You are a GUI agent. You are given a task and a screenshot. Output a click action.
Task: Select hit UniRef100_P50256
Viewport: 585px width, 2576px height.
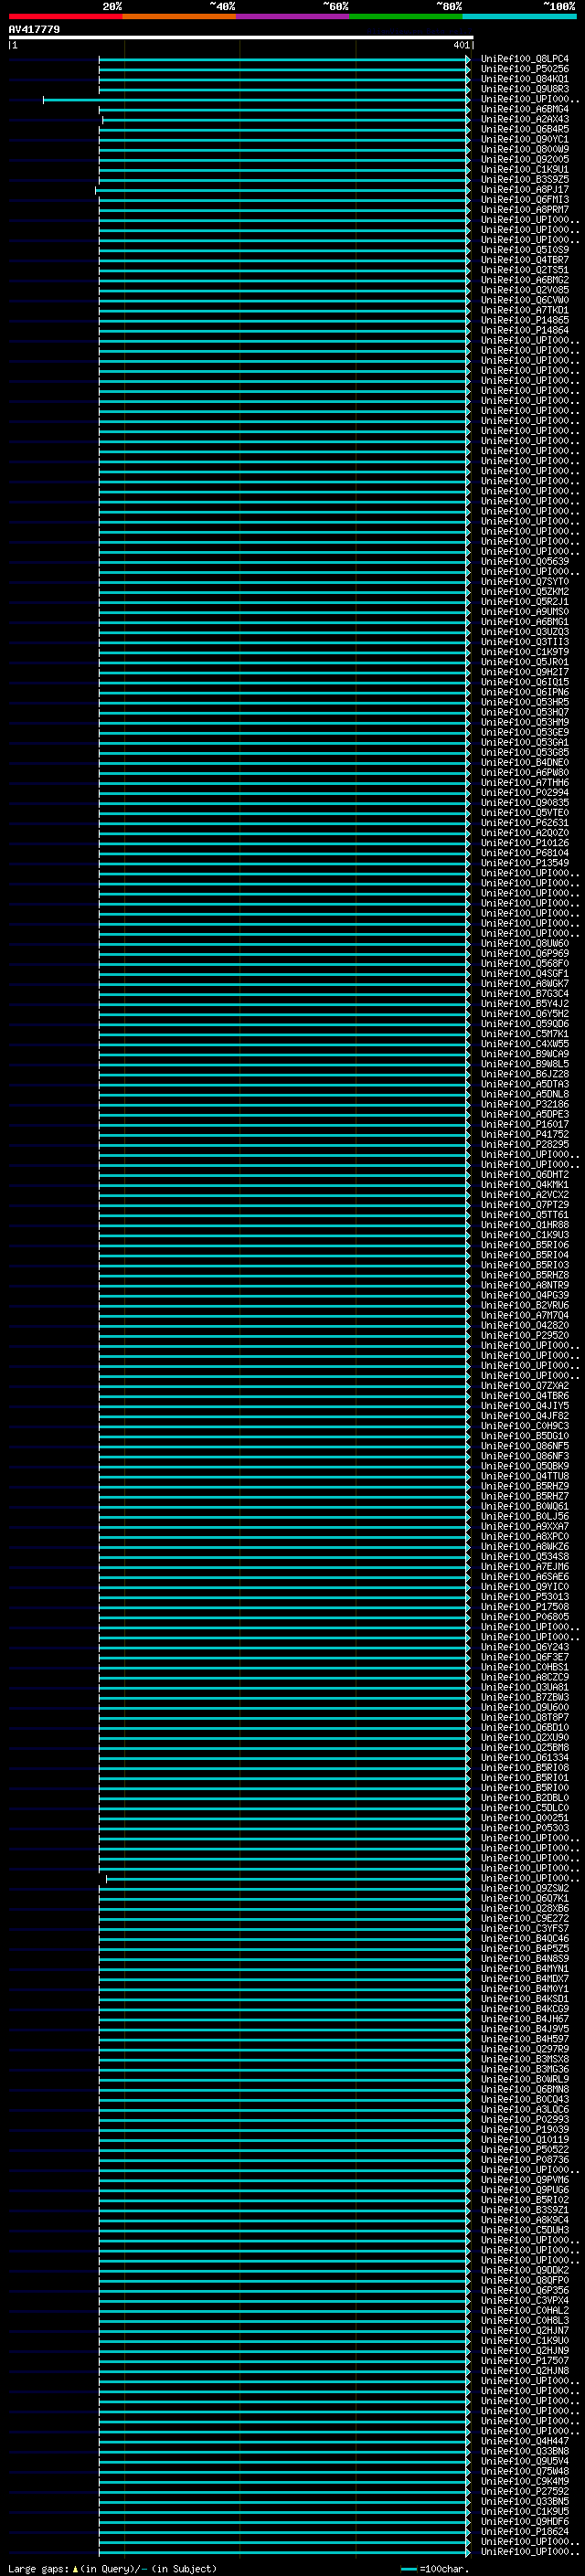(525, 69)
